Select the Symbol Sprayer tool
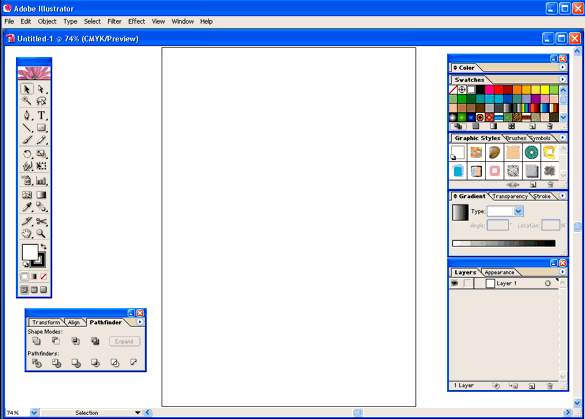Viewport: 585px width, 419px height. (26, 181)
